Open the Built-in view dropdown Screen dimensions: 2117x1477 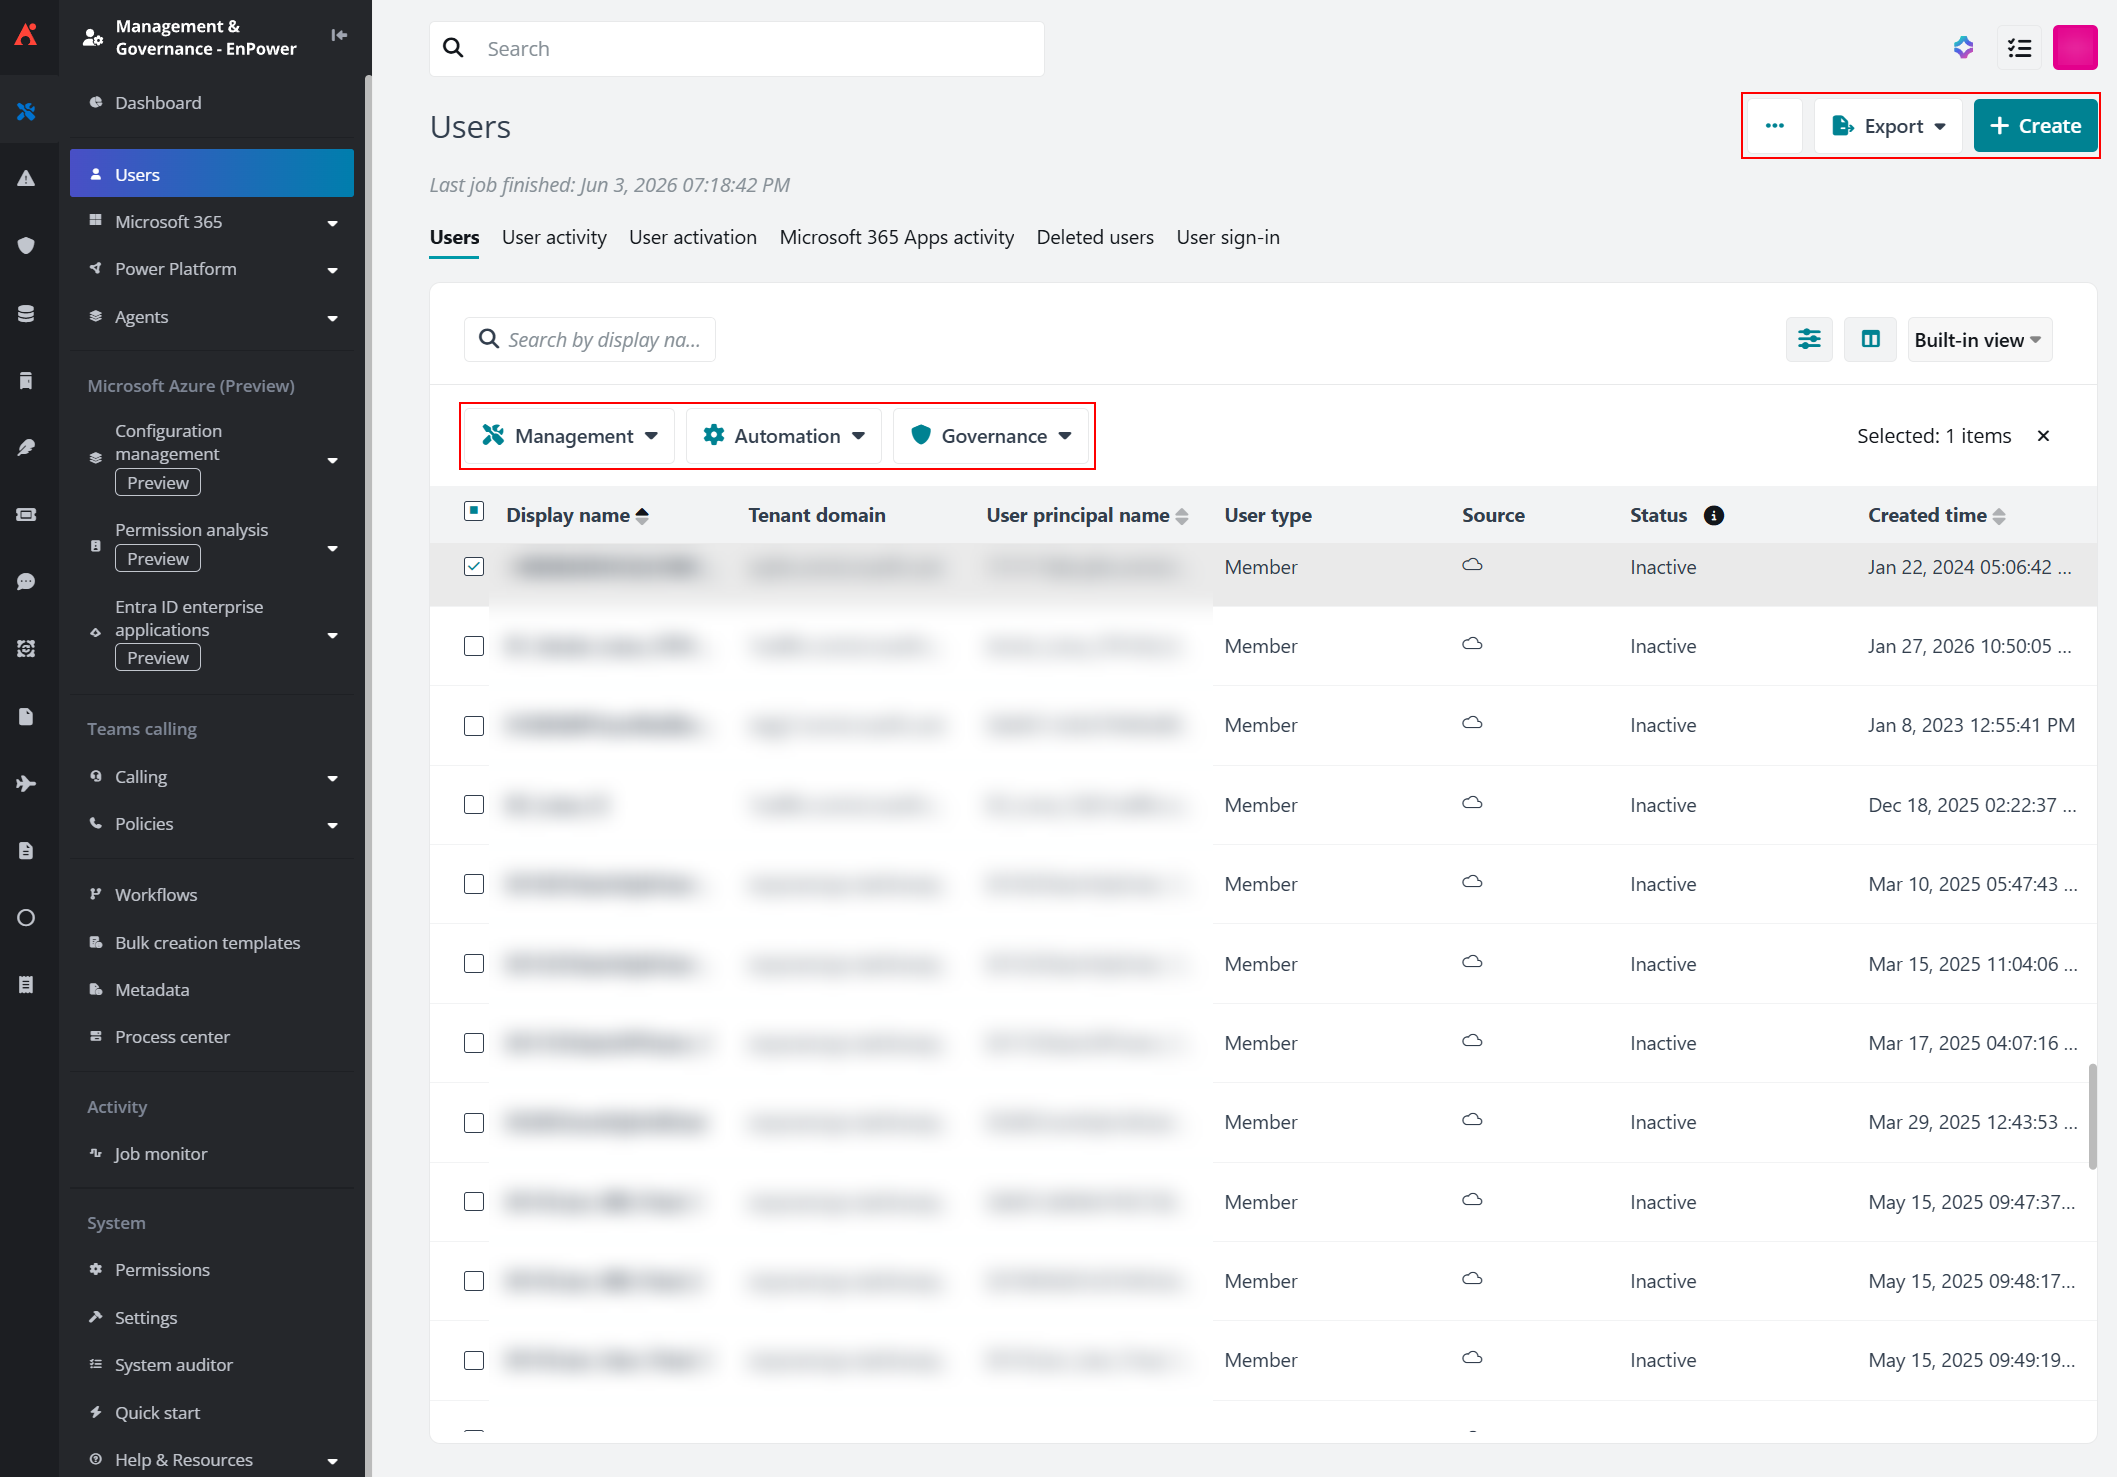(x=1979, y=340)
